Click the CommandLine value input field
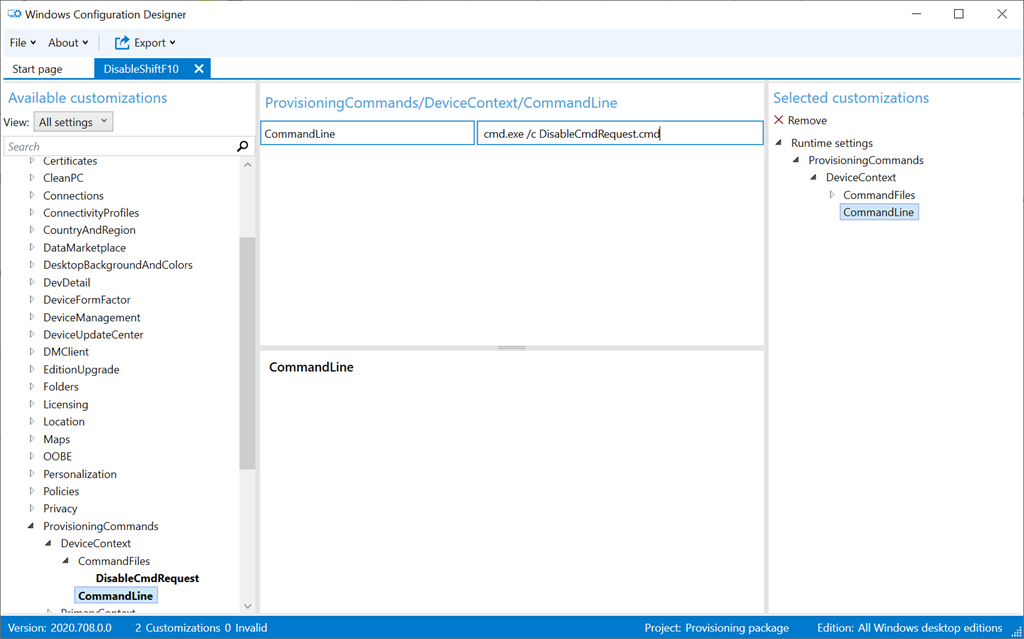The image size is (1024, 639). click(619, 134)
